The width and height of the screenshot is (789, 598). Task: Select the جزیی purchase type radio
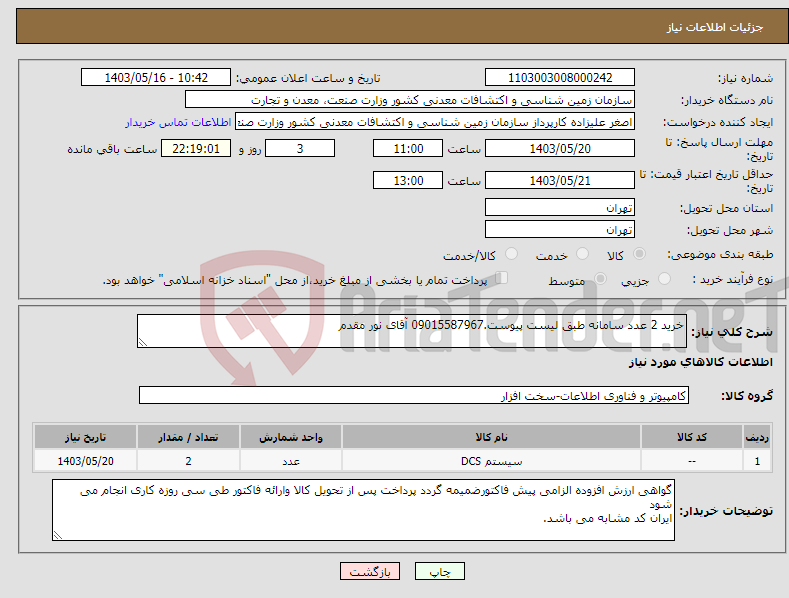coord(664,278)
